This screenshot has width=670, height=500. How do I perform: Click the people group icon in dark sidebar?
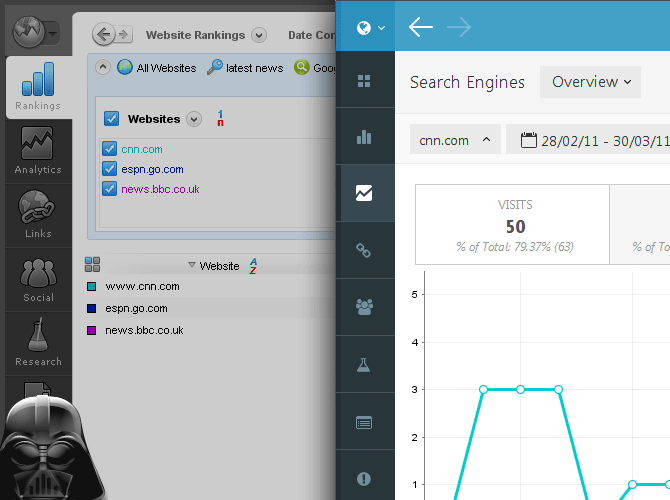(364, 307)
